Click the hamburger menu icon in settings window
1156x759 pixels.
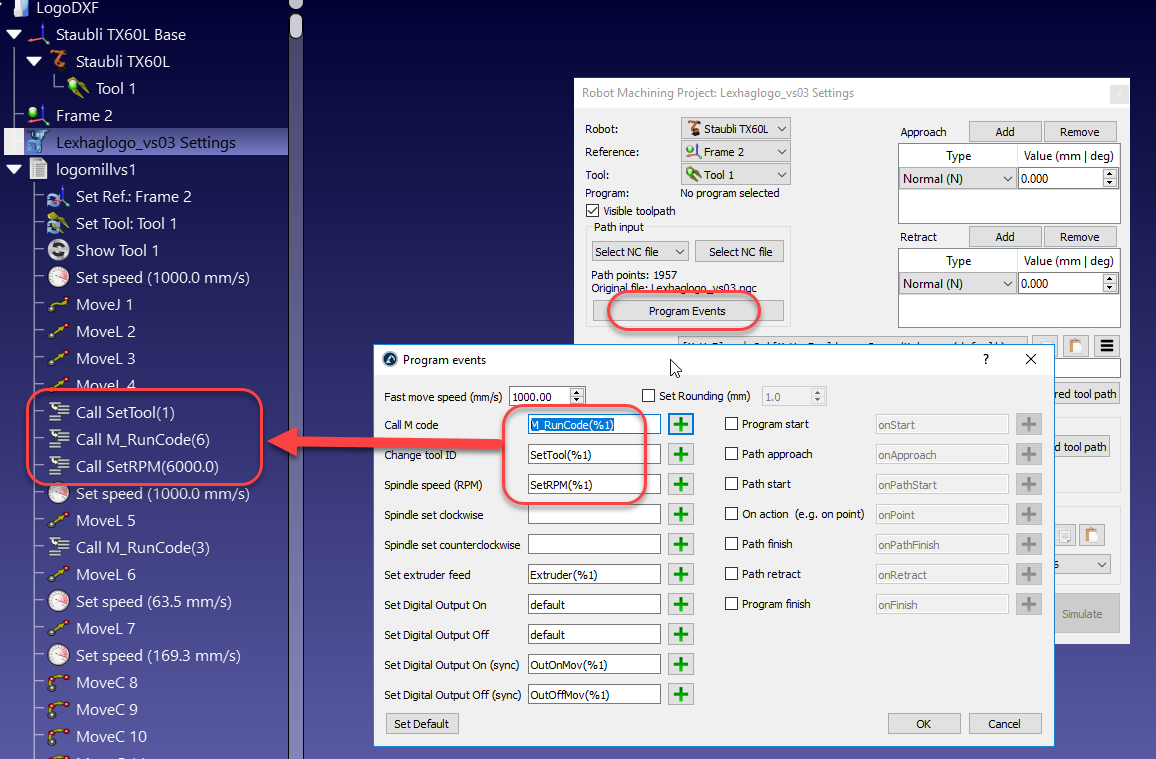click(1105, 347)
